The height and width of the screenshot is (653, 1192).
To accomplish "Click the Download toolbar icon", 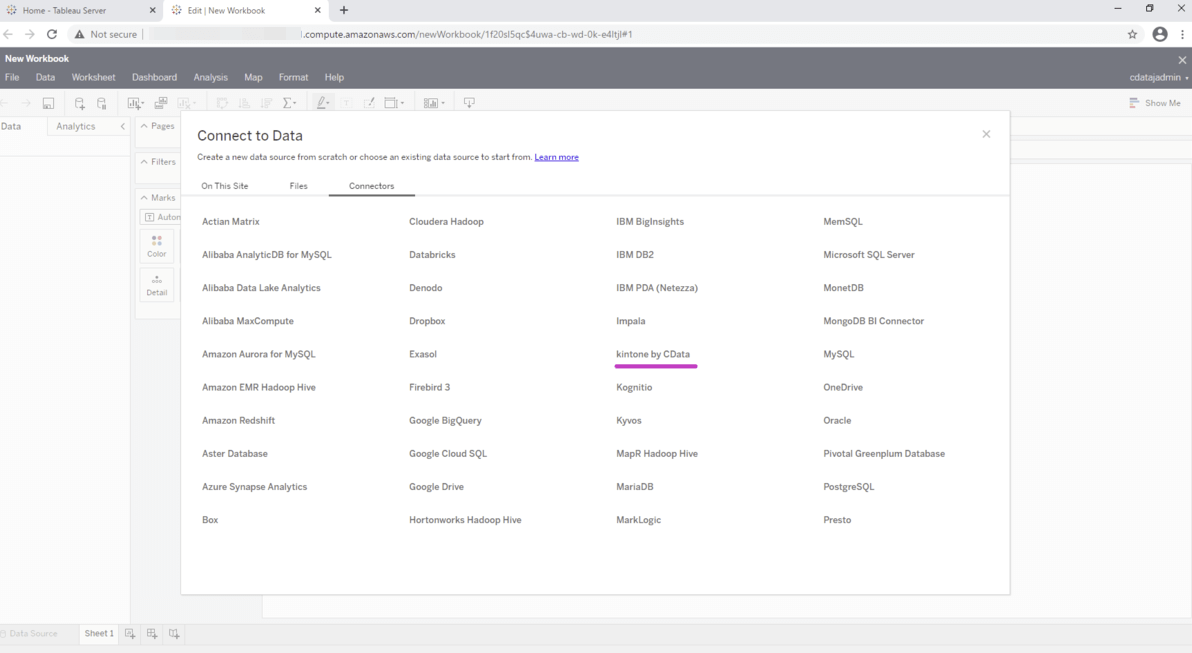I will pos(469,103).
